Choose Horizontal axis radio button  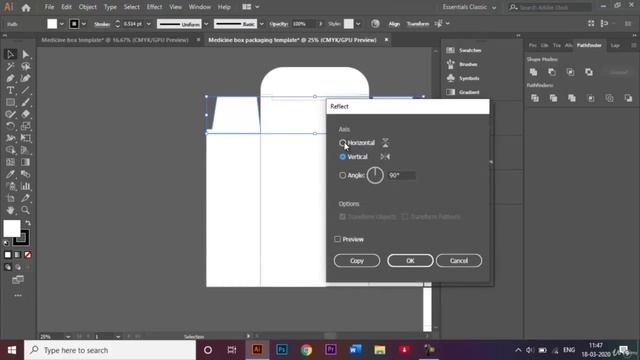[x=342, y=142]
